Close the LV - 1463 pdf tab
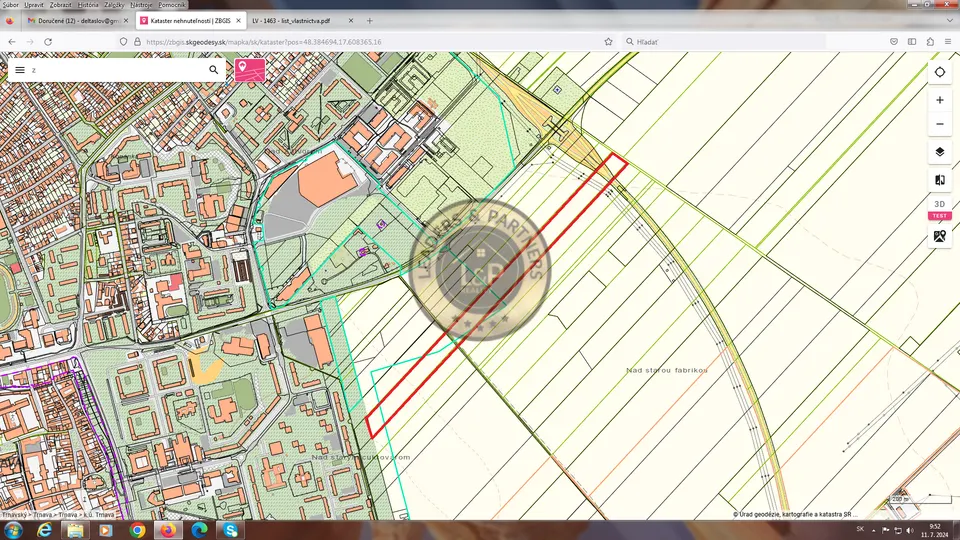 (x=351, y=20)
